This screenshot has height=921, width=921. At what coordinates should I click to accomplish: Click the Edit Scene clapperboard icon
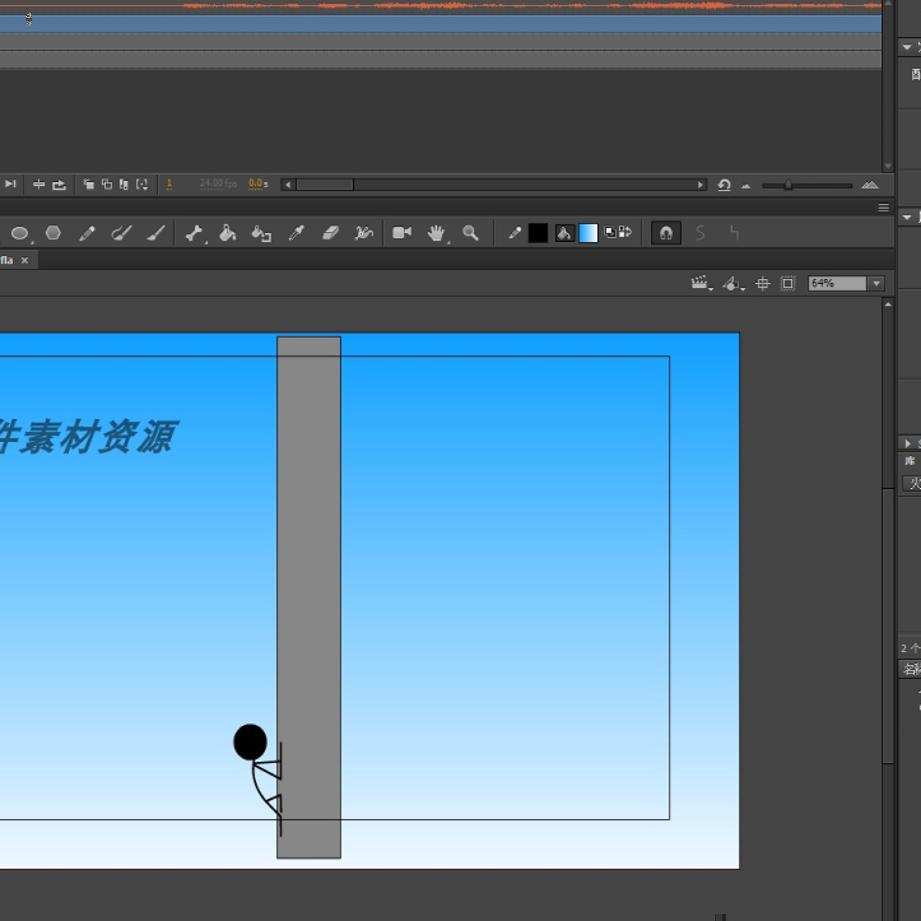(701, 284)
